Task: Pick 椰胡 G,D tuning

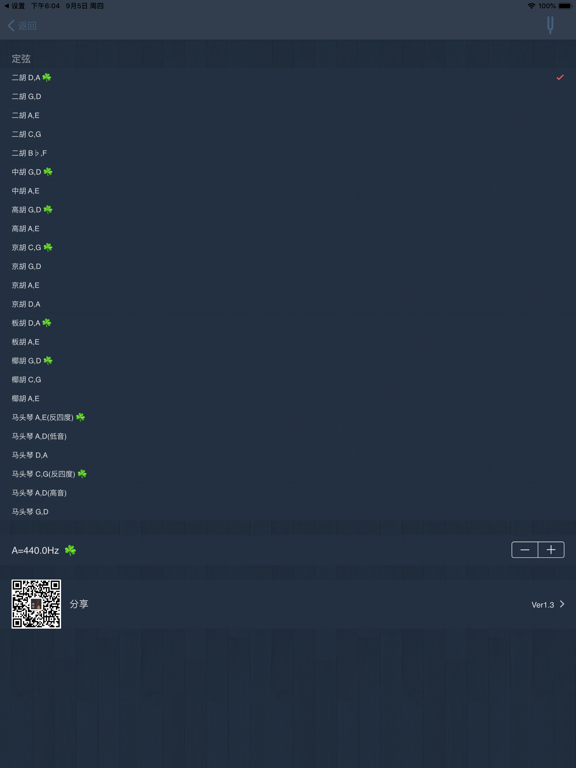Action: pos(288,360)
